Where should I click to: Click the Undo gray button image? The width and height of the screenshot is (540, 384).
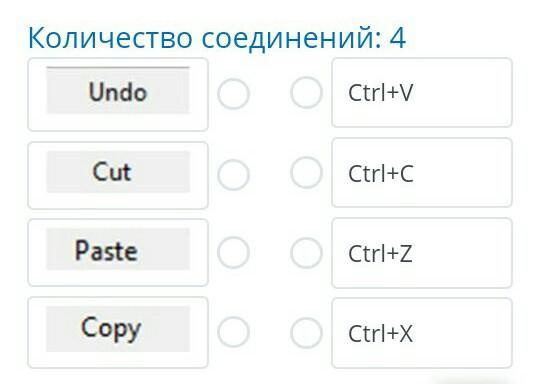(118, 90)
